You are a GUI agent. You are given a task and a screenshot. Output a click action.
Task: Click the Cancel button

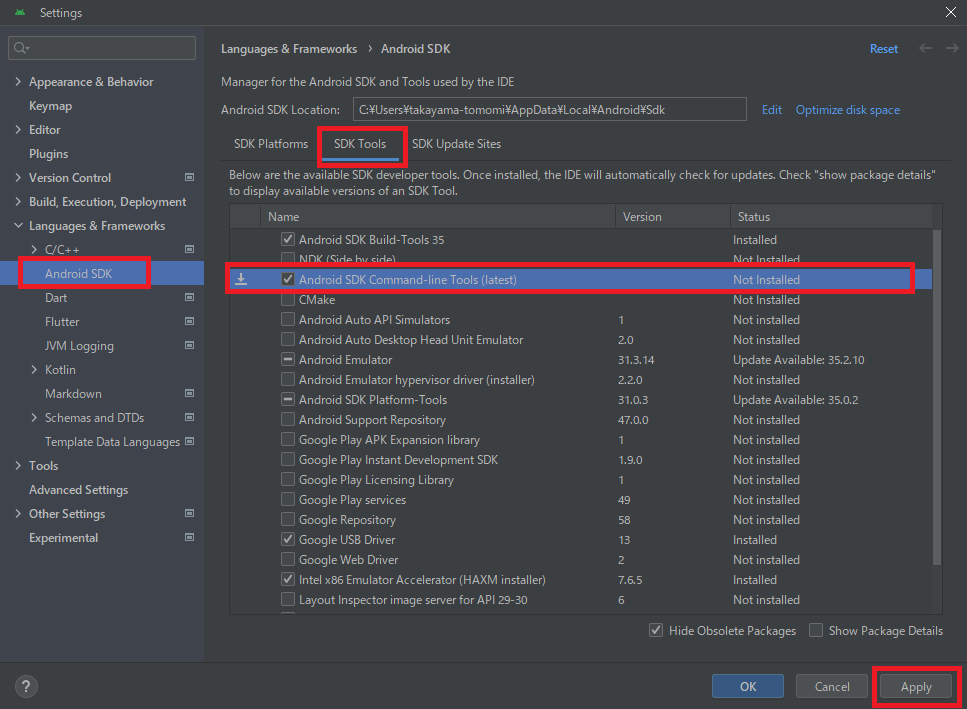(x=831, y=686)
